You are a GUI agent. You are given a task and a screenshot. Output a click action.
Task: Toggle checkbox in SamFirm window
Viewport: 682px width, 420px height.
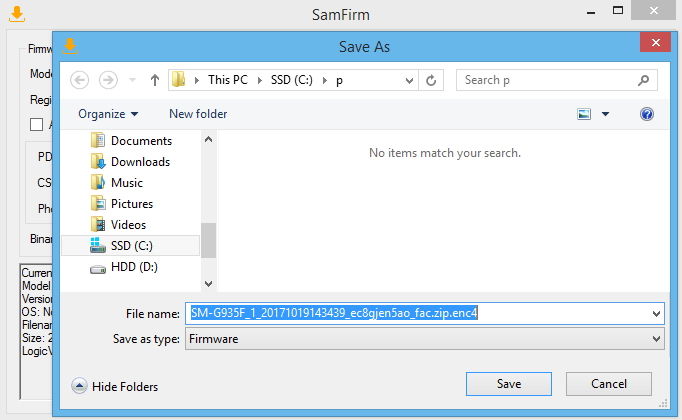tap(37, 124)
